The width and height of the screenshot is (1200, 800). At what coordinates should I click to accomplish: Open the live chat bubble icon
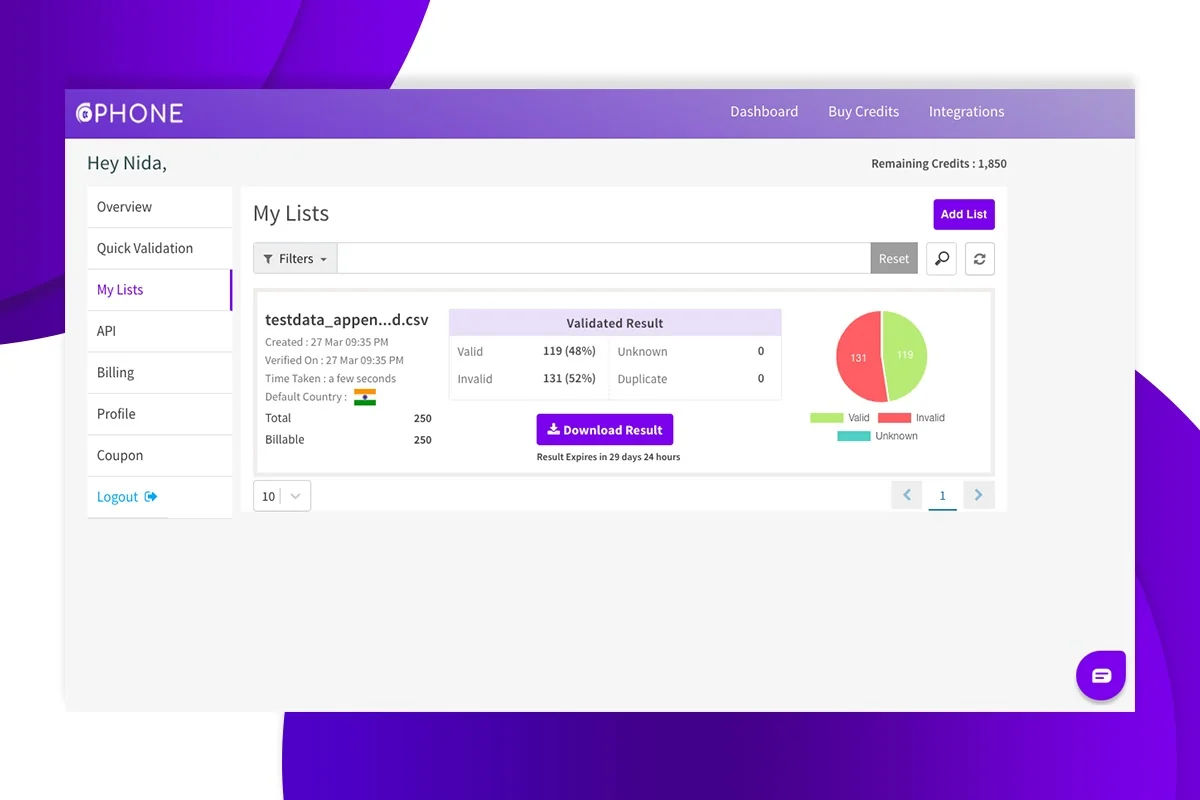click(1101, 675)
